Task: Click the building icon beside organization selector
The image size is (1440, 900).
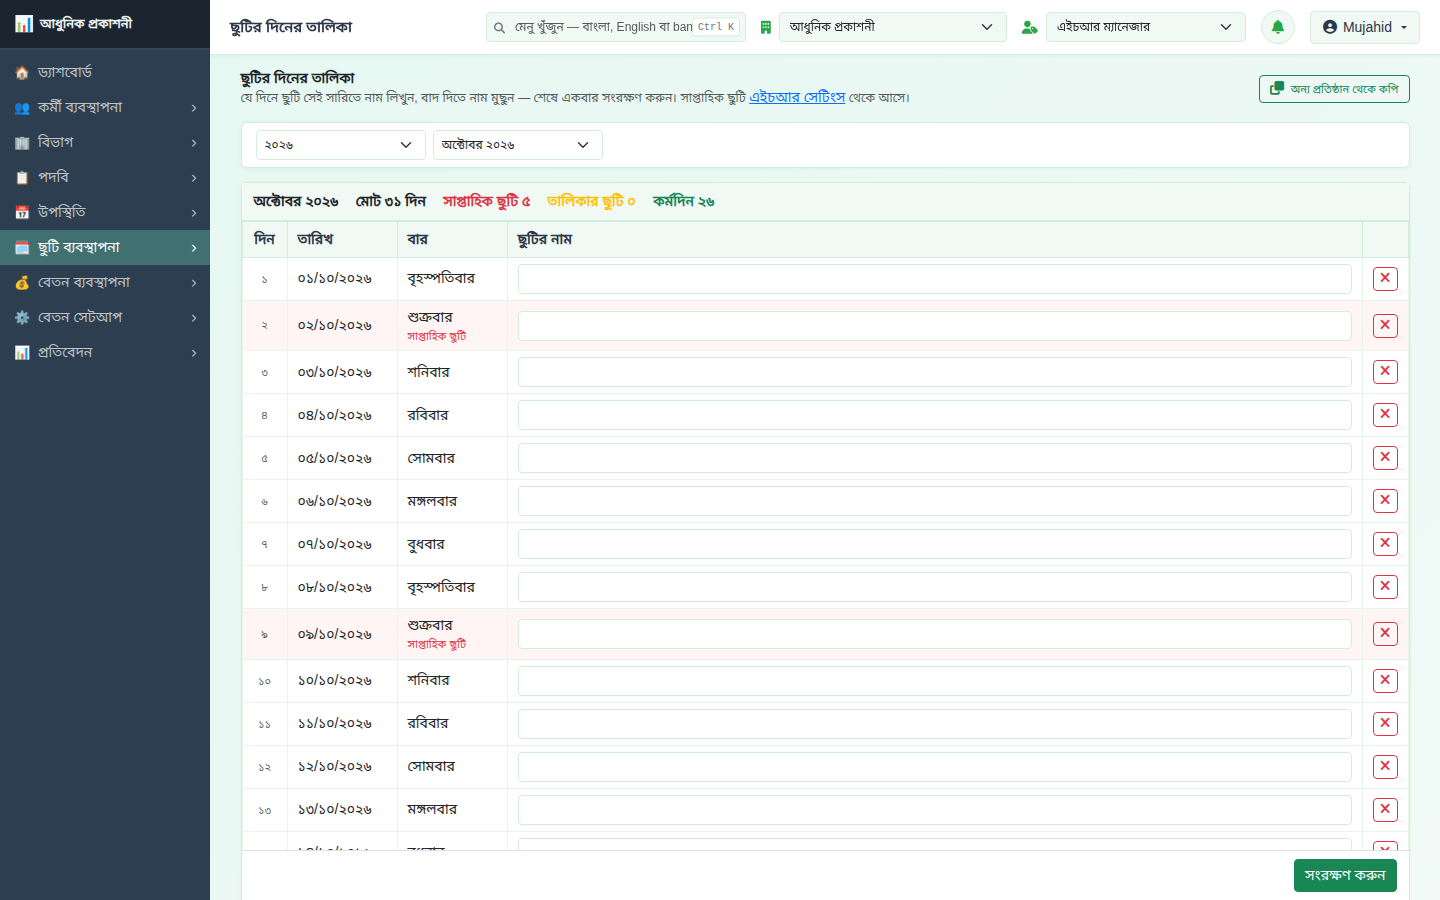Action: coord(765,27)
